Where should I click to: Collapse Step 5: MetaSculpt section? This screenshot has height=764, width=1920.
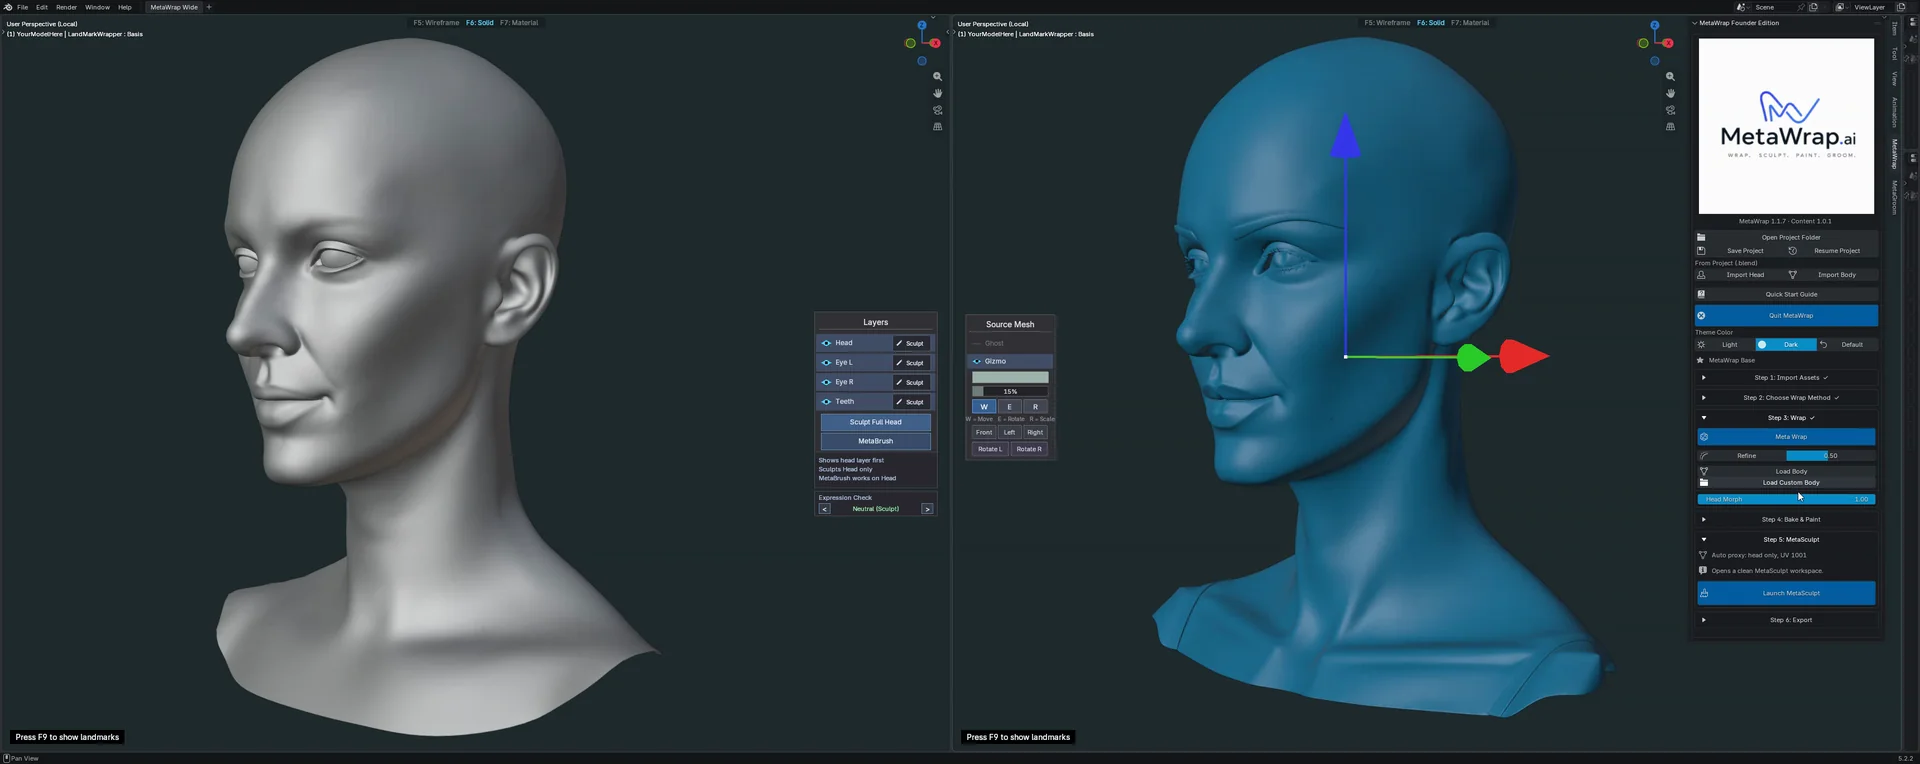coord(1787,540)
